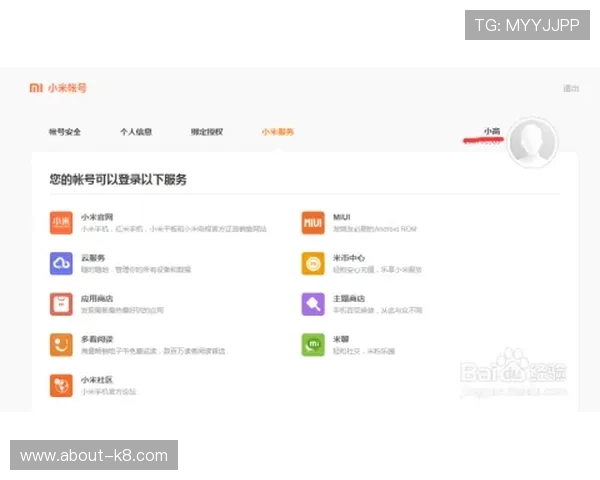Open the 小米官网 title link
Screen dimensions: 600x480
(x=97, y=217)
